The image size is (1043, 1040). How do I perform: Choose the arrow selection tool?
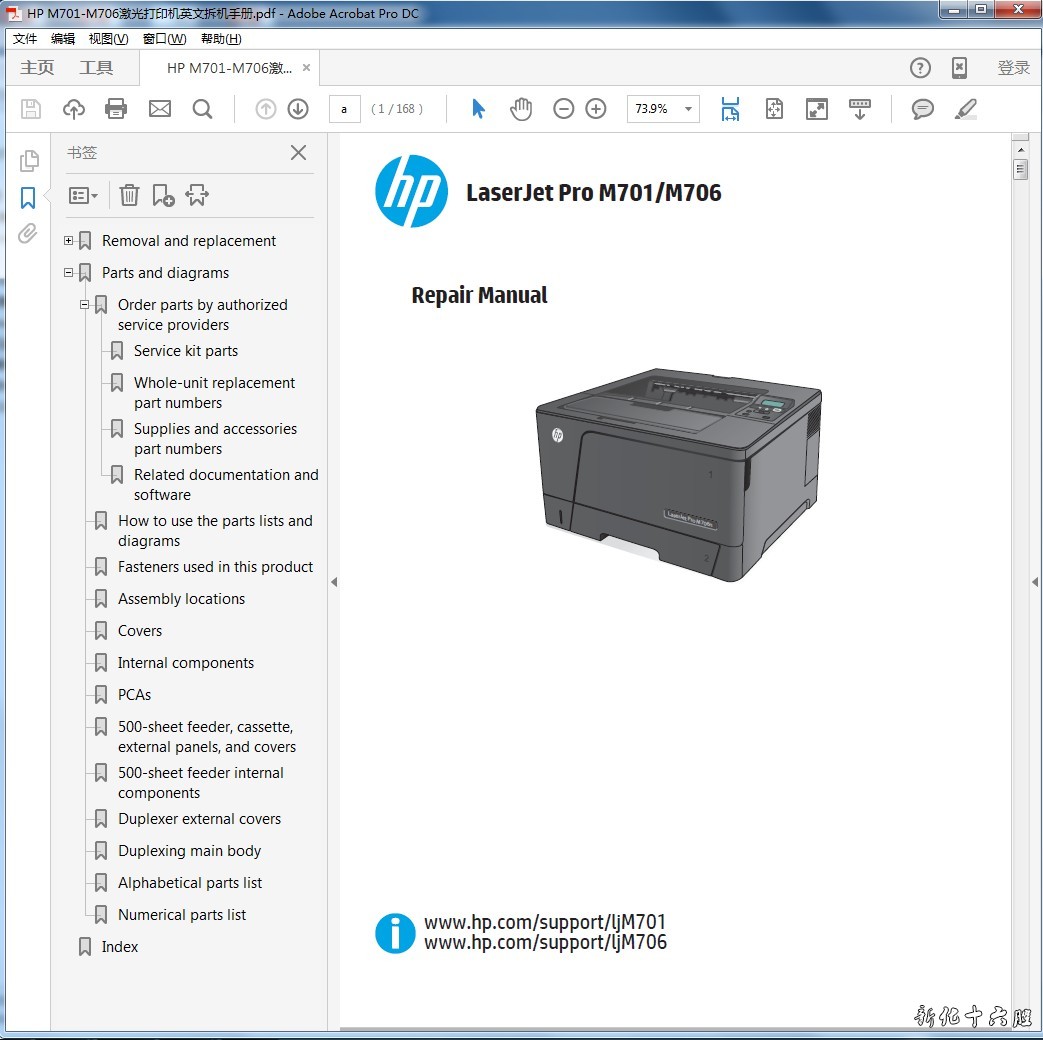pos(478,109)
